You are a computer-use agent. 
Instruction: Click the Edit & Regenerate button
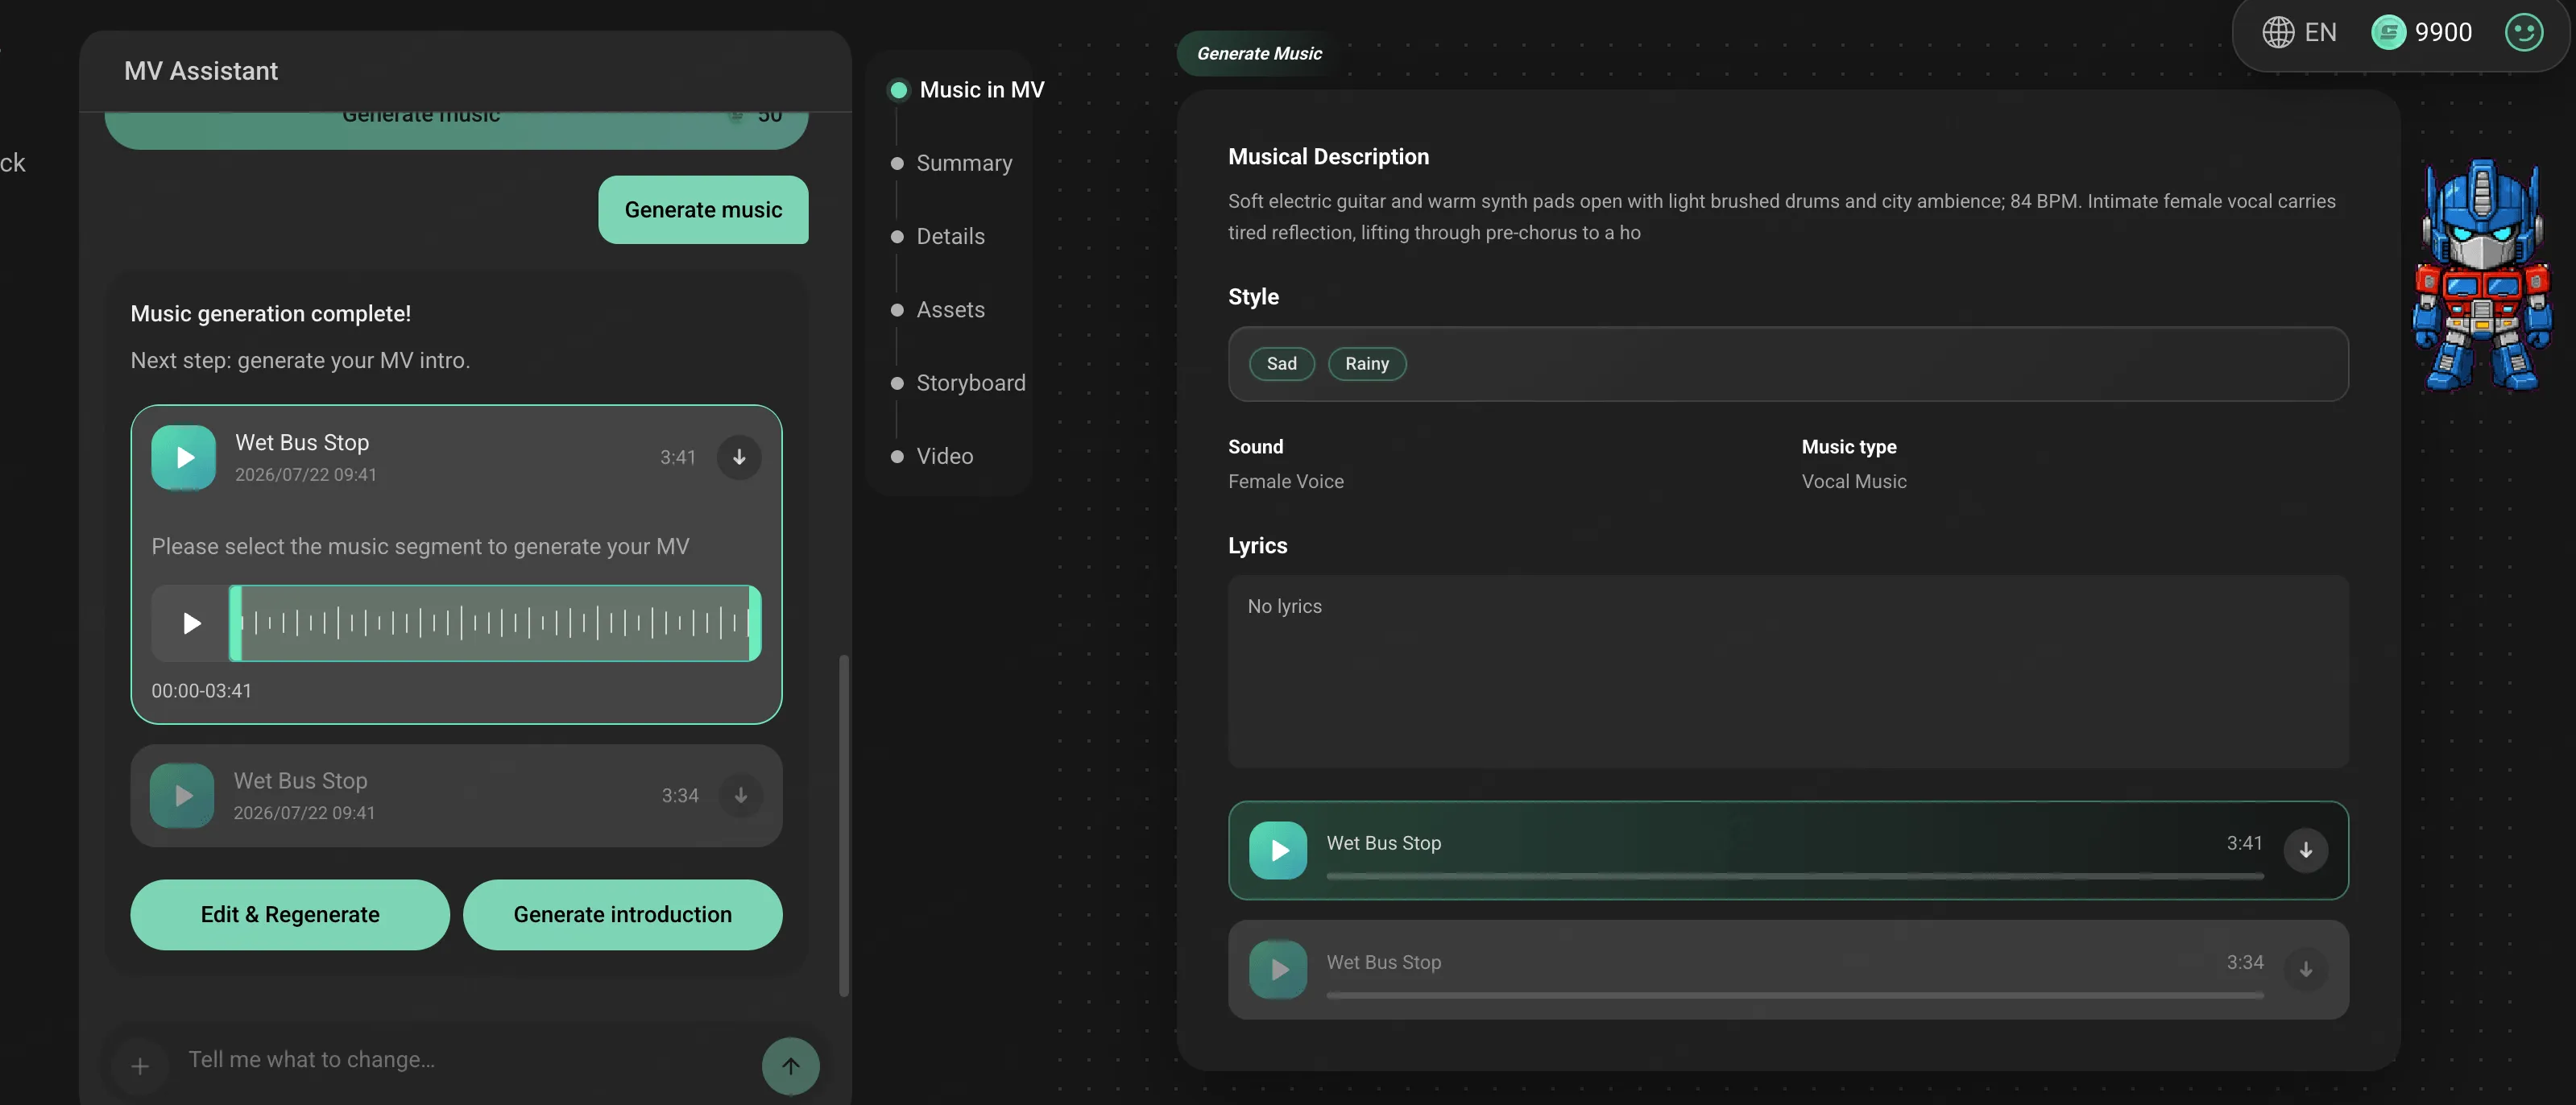290,914
